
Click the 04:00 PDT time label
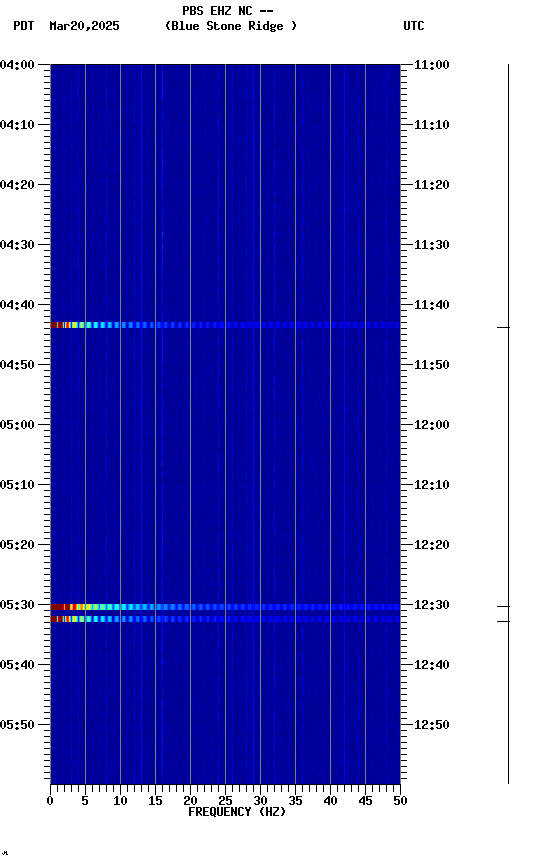pyautogui.click(x=17, y=64)
